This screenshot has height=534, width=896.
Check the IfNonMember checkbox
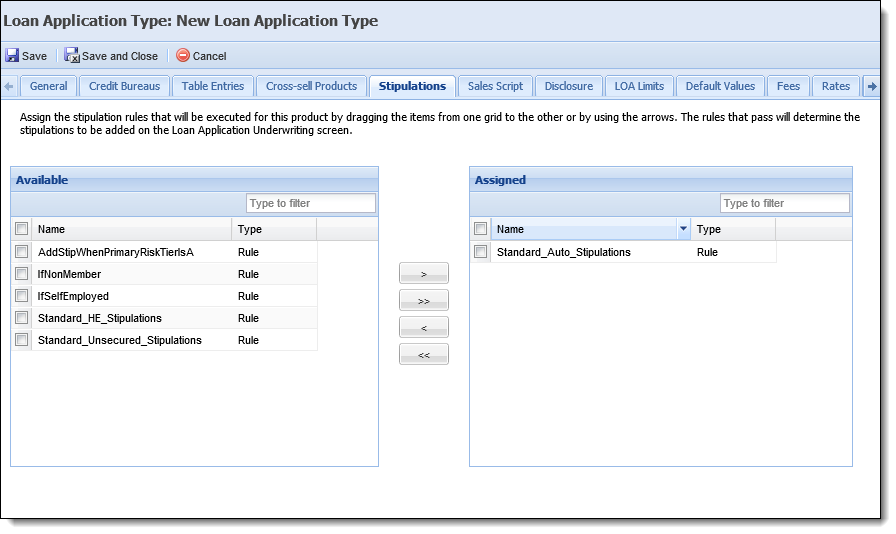(22, 274)
